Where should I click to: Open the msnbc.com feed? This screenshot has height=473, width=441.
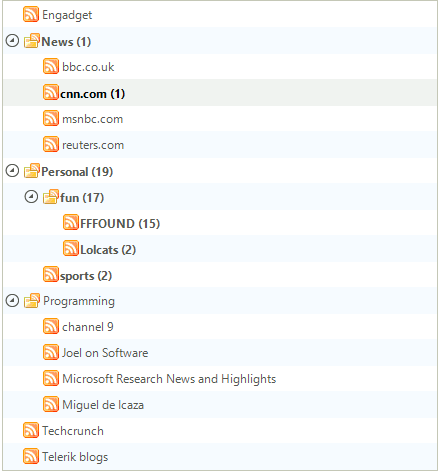tap(93, 119)
